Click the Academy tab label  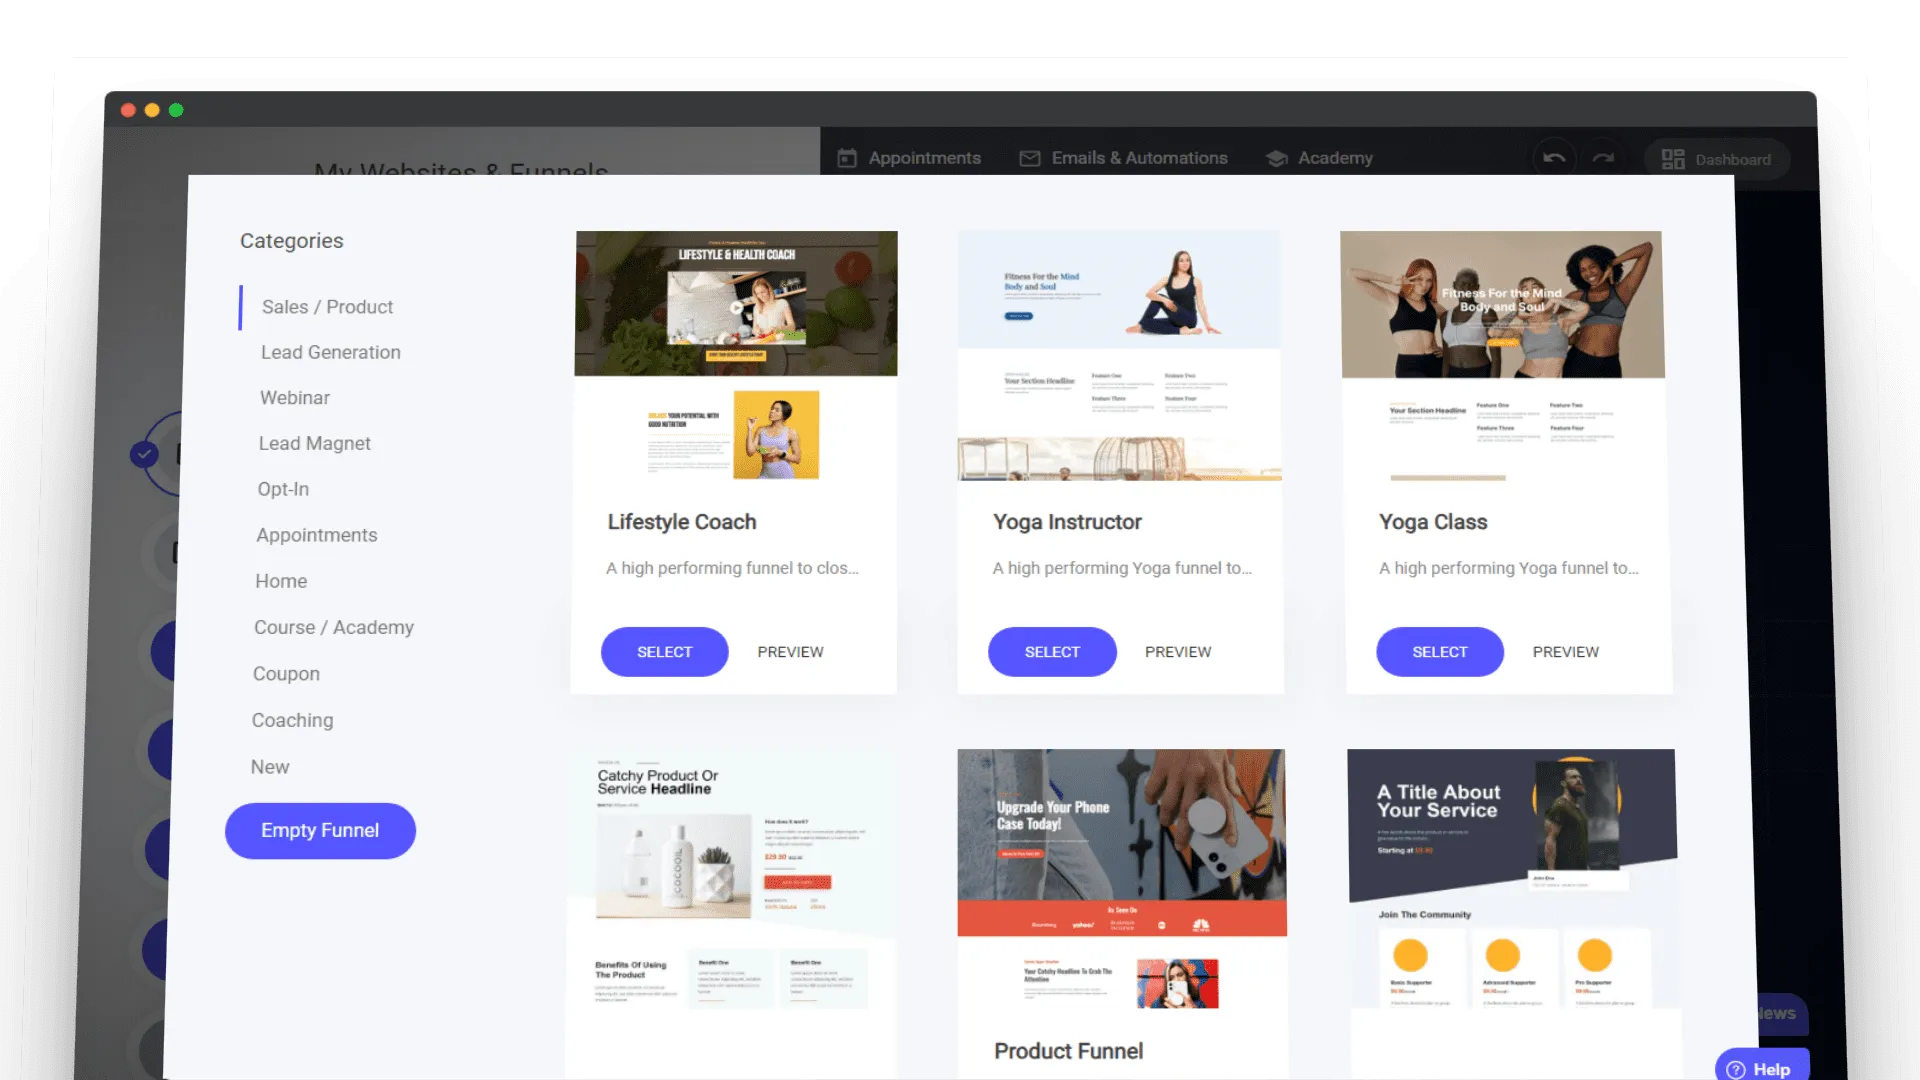(x=1335, y=158)
